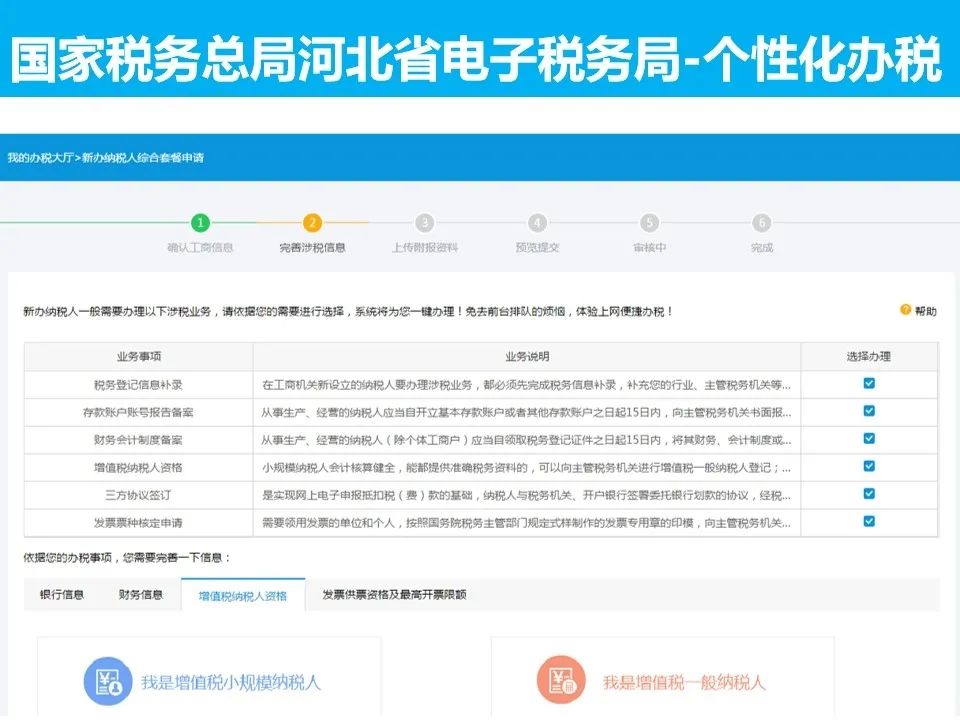Click step 1 circle 确认工商信息

[x=200, y=222]
